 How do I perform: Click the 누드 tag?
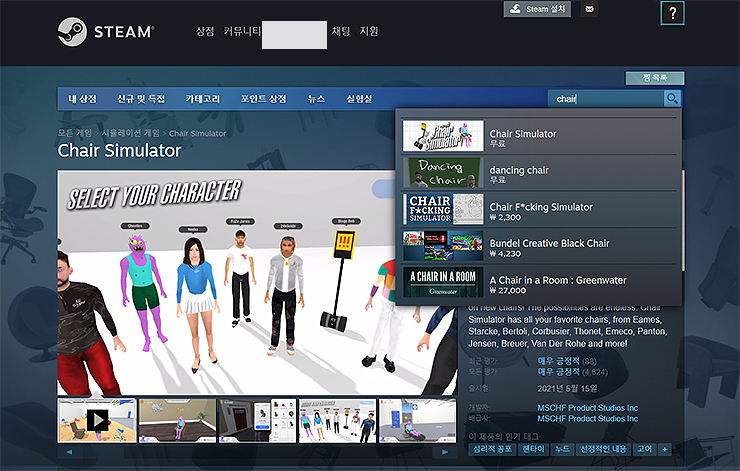pos(562,449)
